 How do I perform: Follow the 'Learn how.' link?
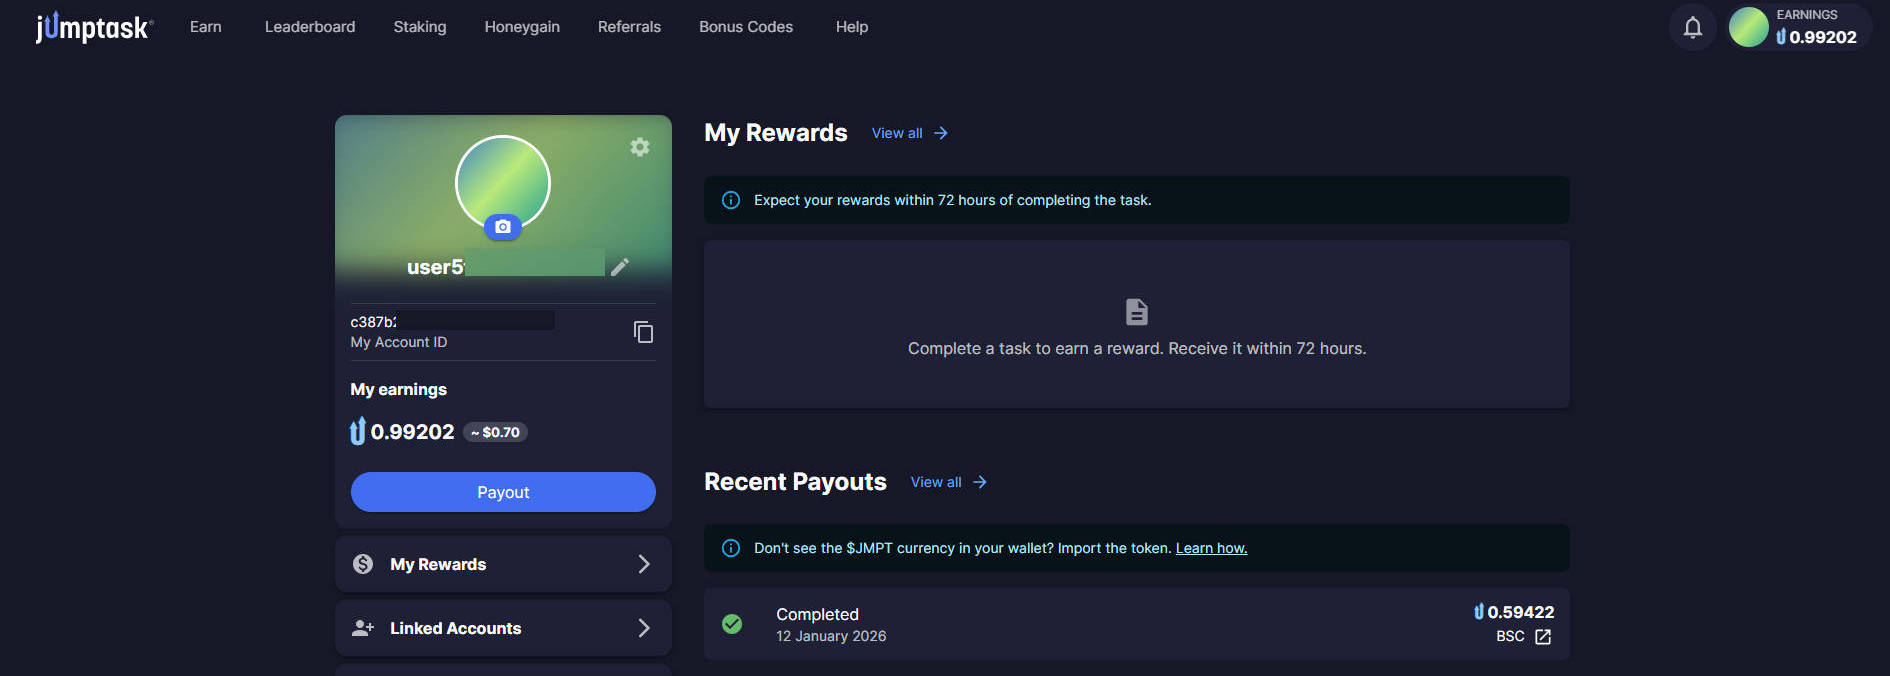click(1211, 548)
